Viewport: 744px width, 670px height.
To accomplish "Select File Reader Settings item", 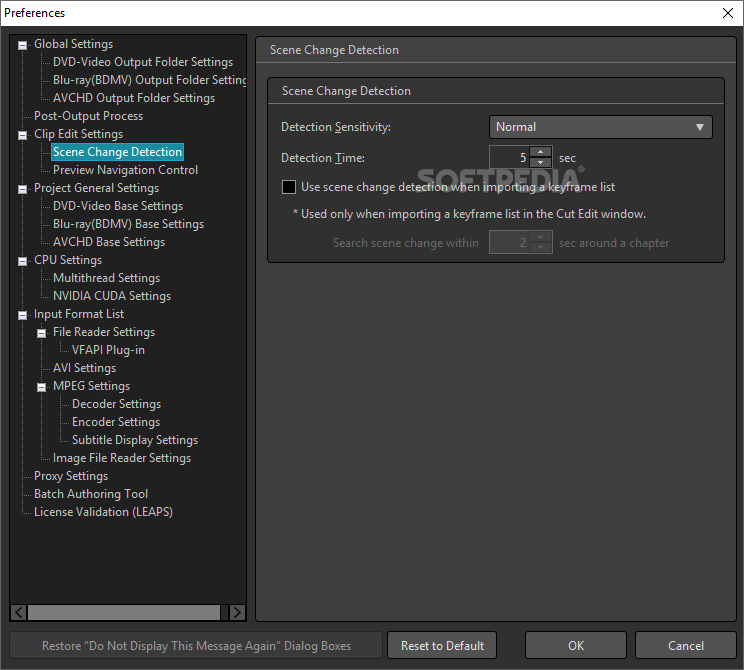I will click(104, 332).
